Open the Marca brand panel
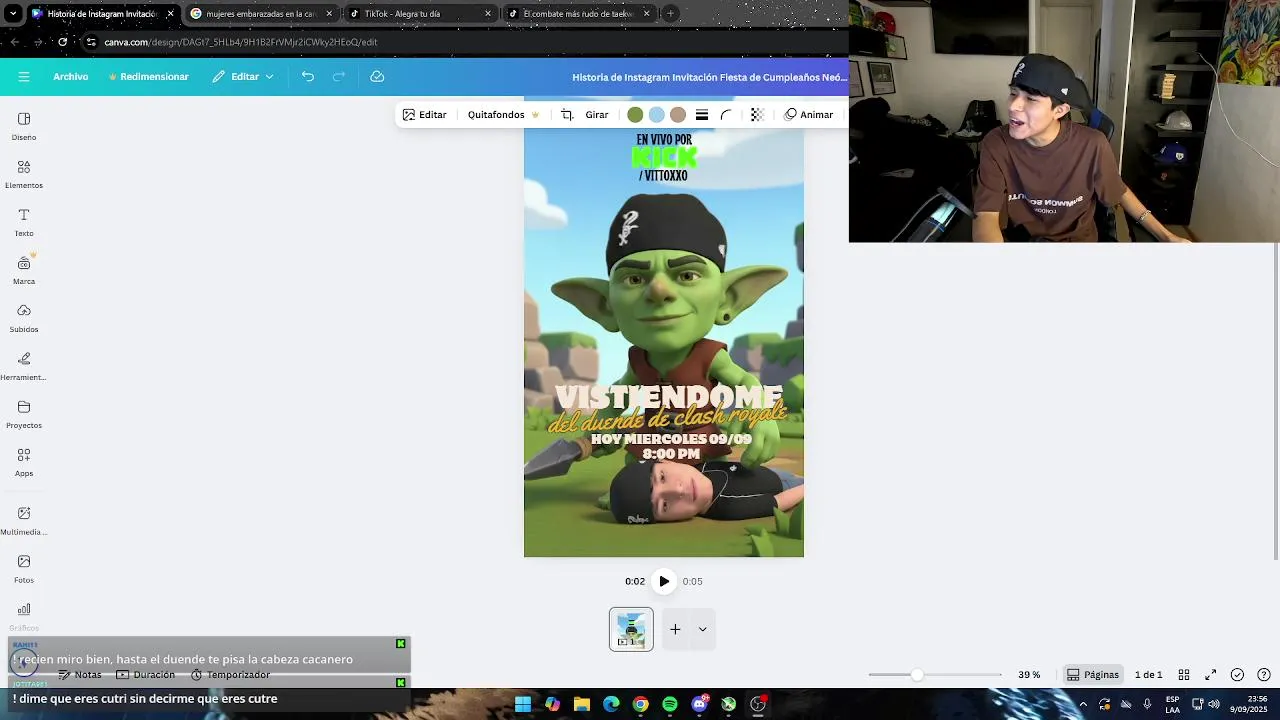The image size is (1280, 720). tap(24, 270)
